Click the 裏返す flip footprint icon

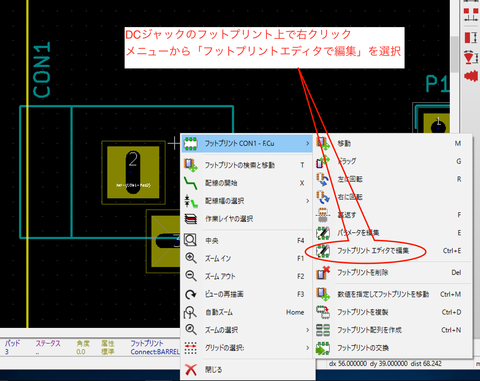pos(323,215)
